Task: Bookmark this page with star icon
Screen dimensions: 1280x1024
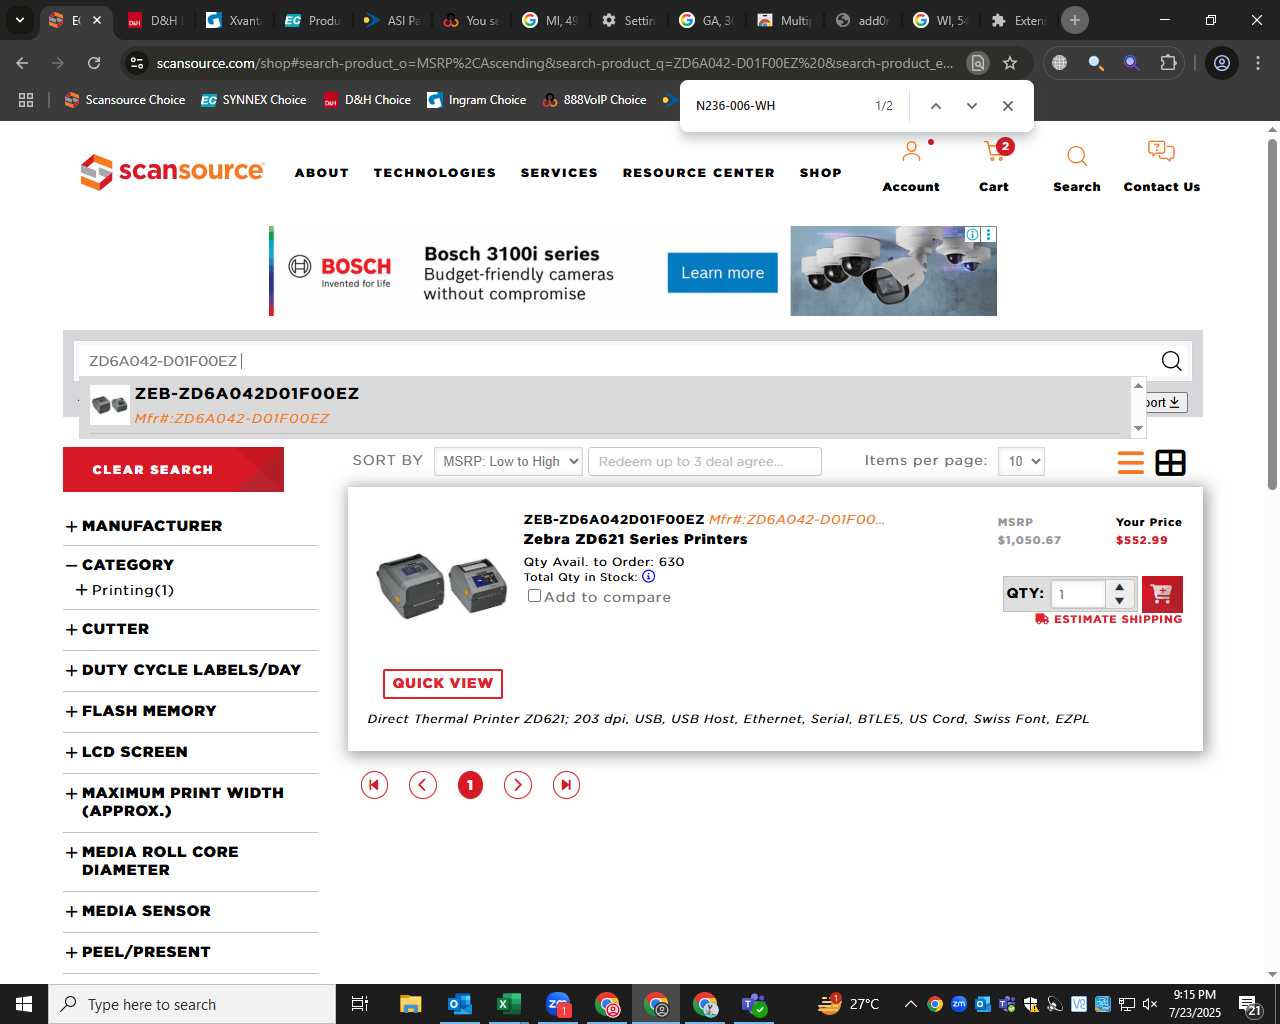Action: tap(1010, 63)
